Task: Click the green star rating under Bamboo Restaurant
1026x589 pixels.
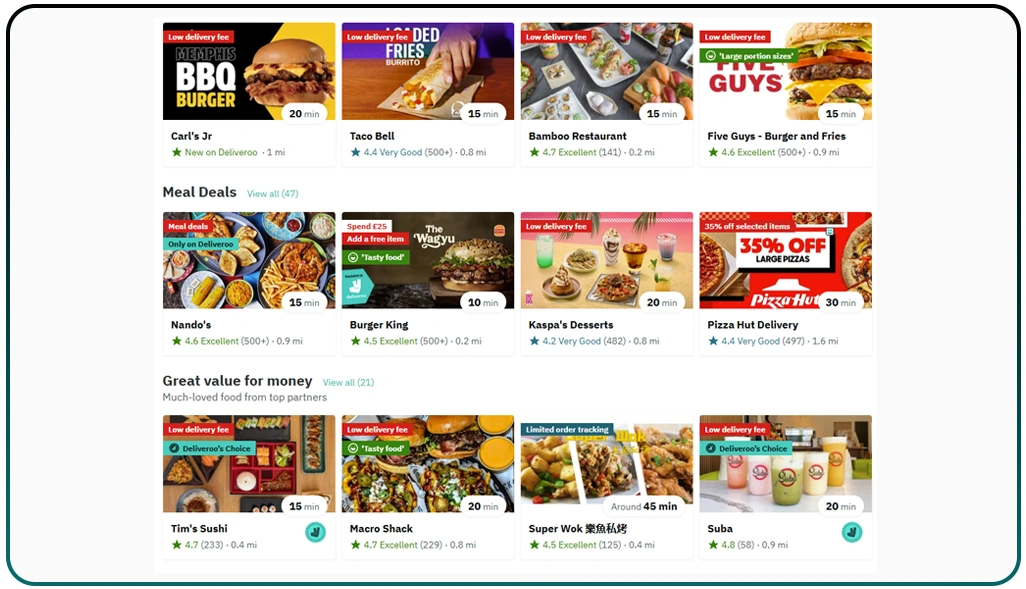Action: (535, 152)
